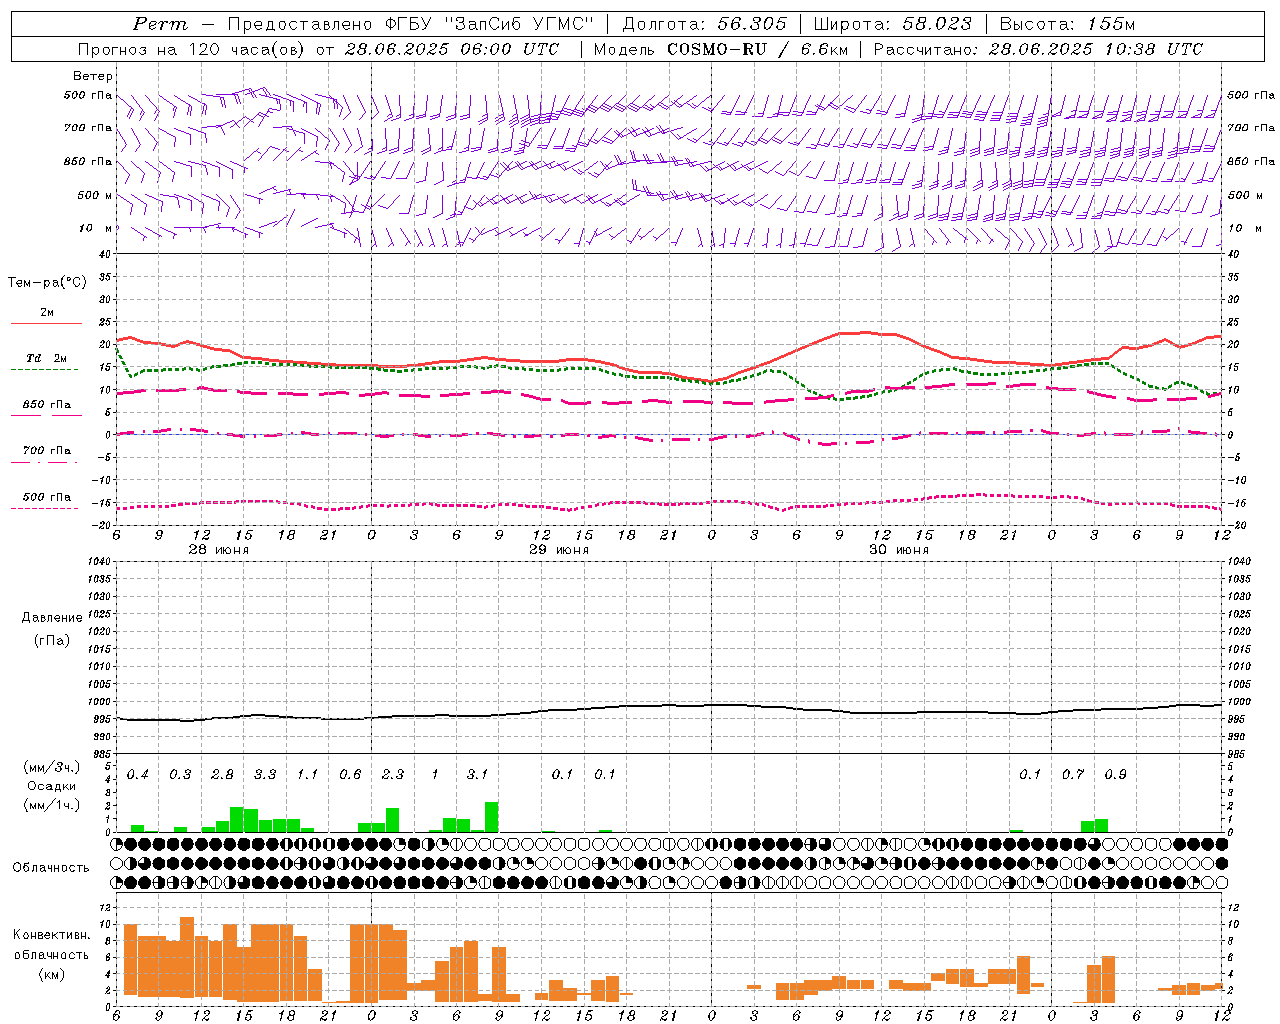Click the "850 гПа" temperature legend entry
1280x1024 pixels.
(x=47, y=404)
